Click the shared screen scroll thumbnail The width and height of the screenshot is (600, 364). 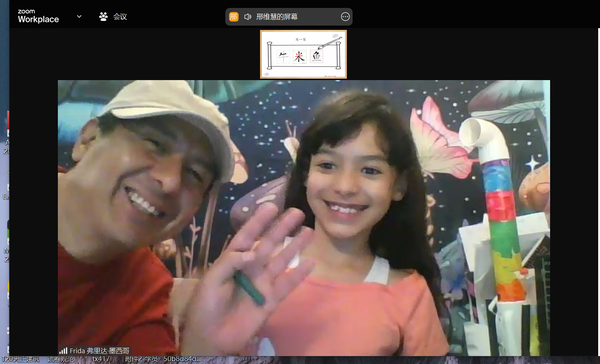[303, 54]
